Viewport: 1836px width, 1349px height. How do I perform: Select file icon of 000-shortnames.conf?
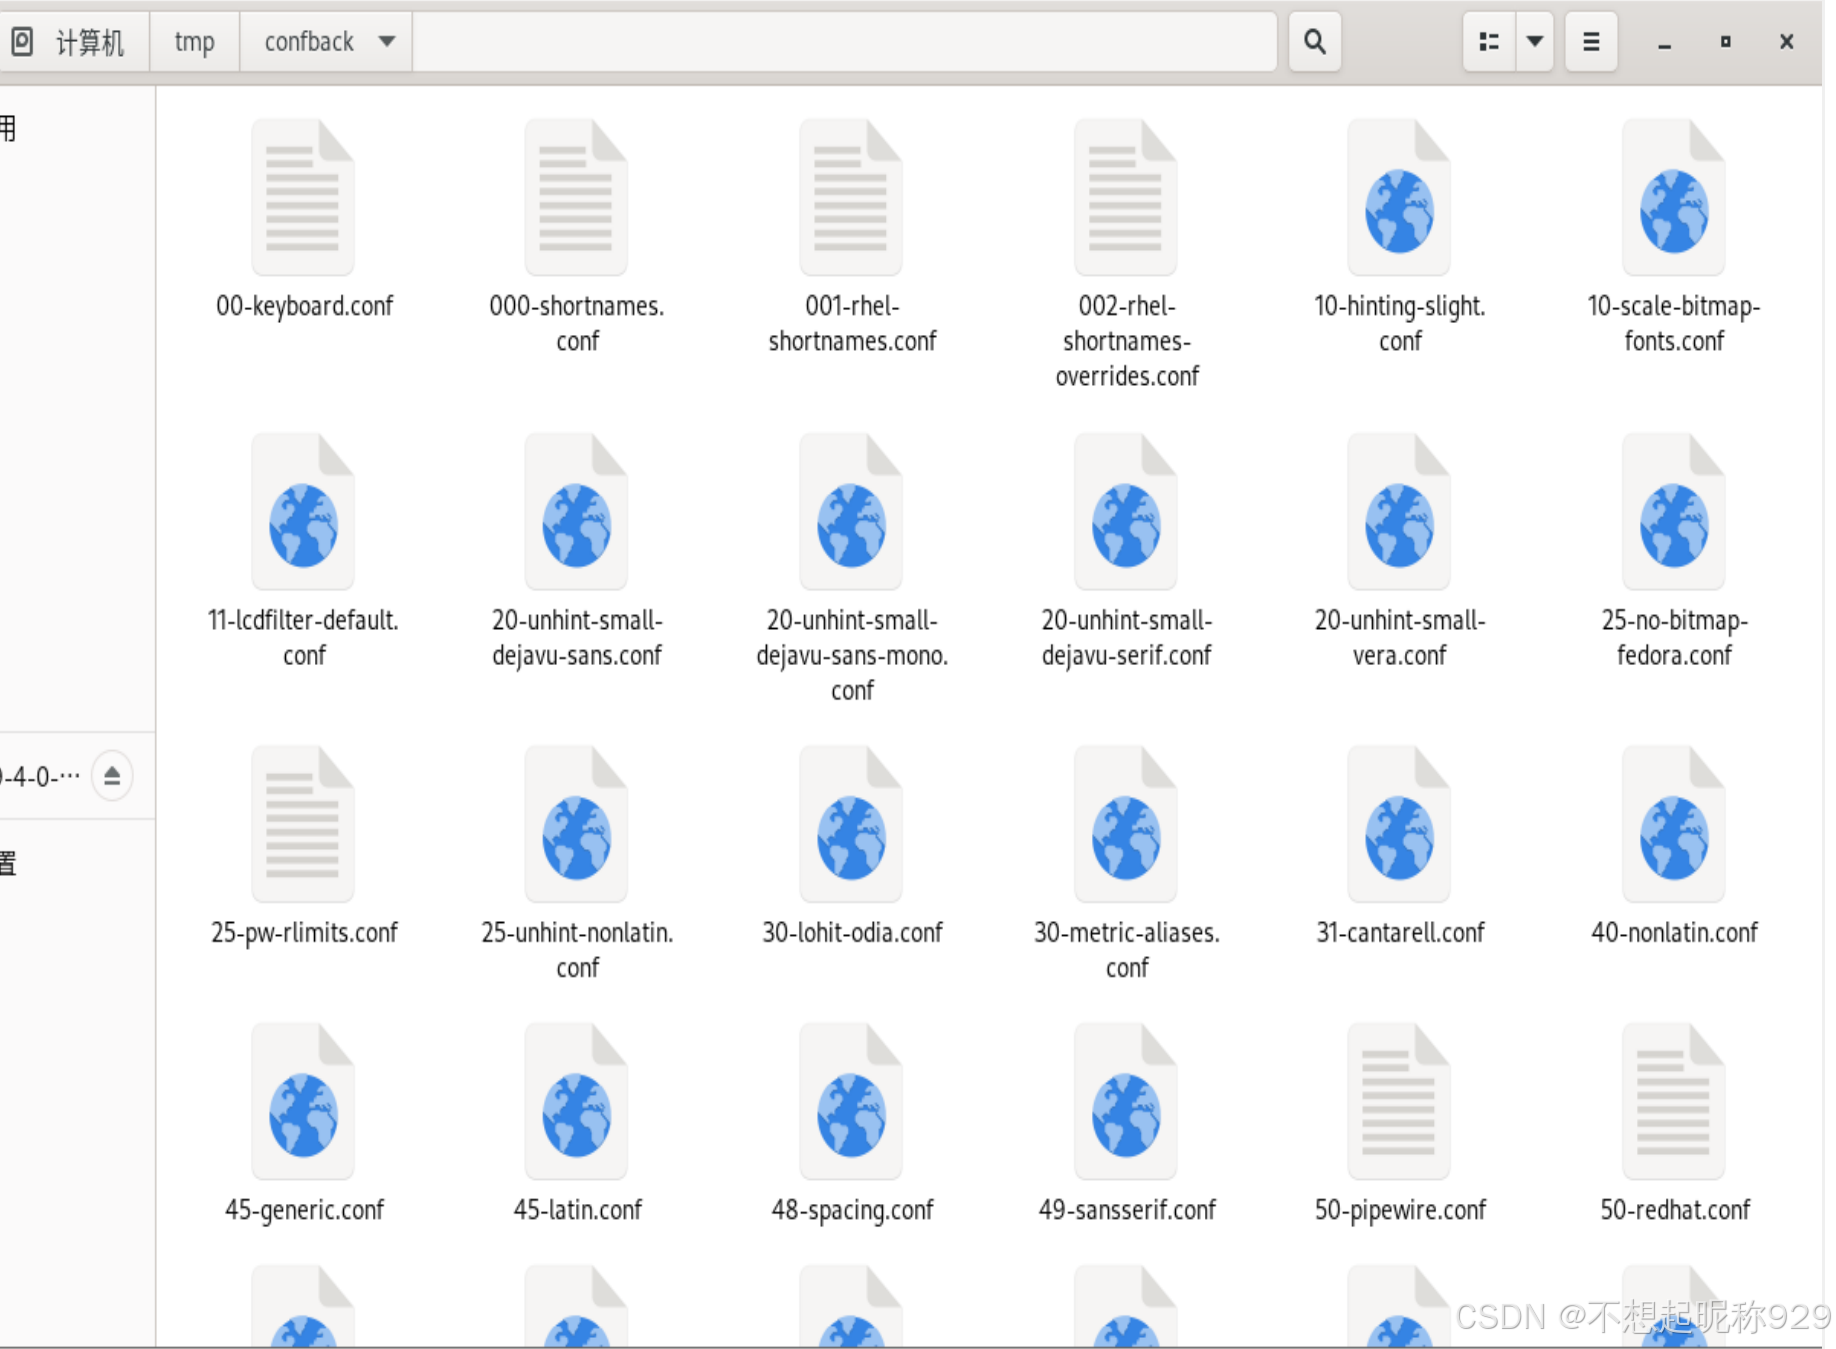click(x=576, y=197)
